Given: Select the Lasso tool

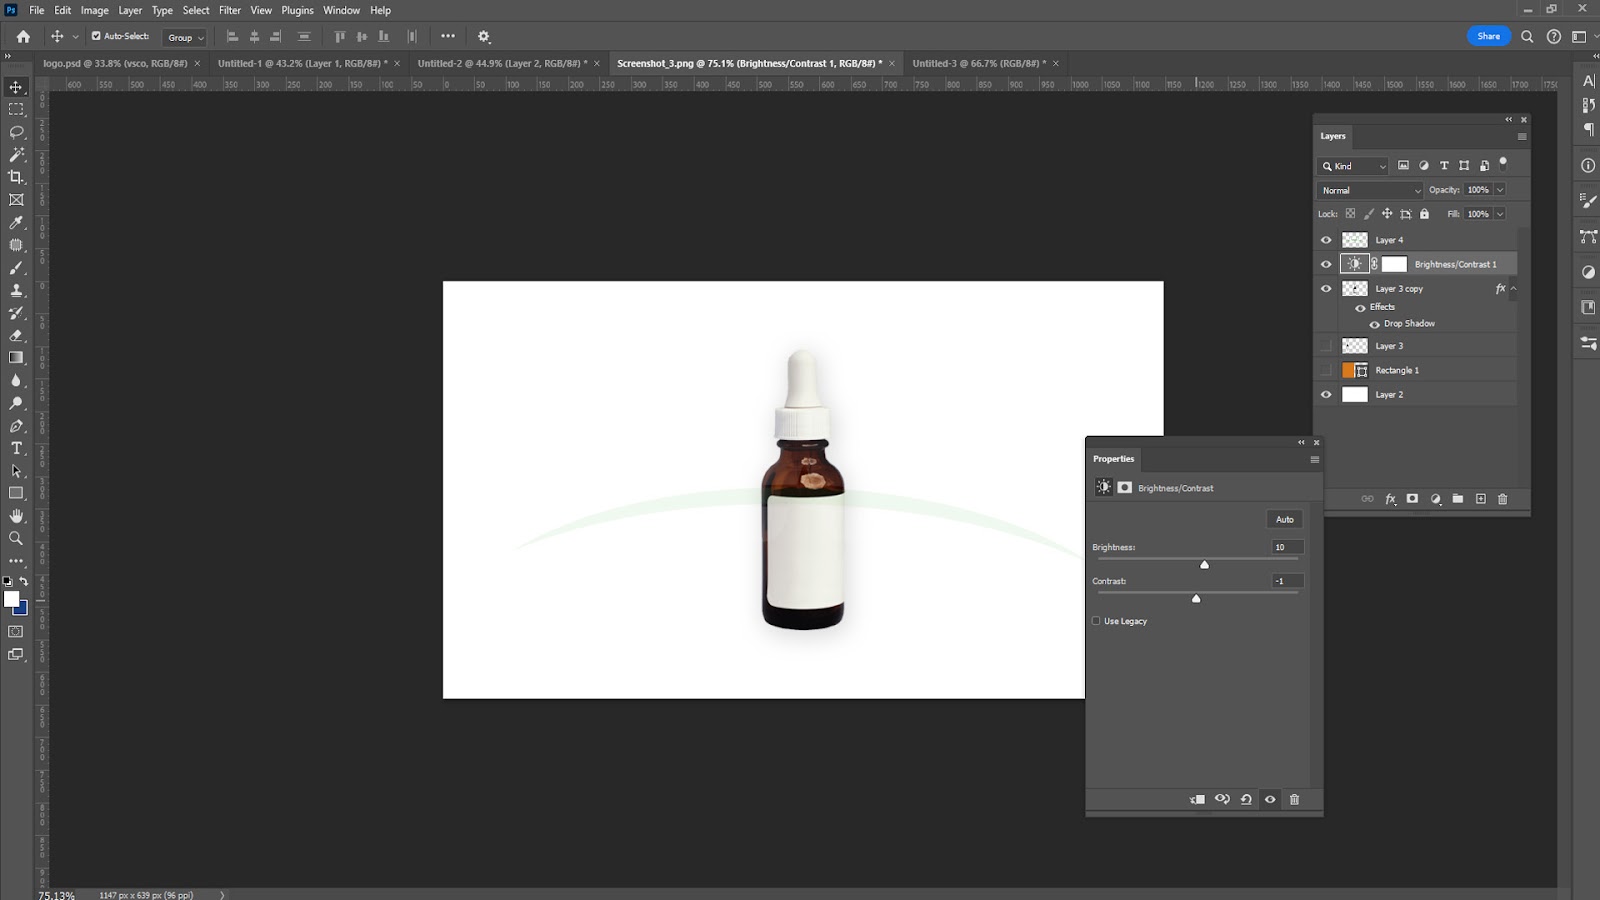Looking at the screenshot, I should point(16,132).
